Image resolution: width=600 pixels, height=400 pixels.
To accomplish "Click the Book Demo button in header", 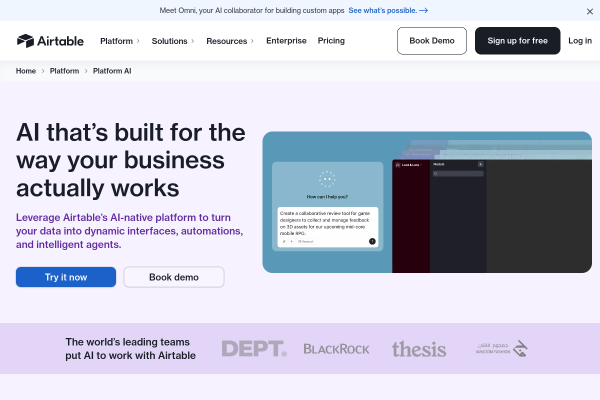I will [x=432, y=41].
